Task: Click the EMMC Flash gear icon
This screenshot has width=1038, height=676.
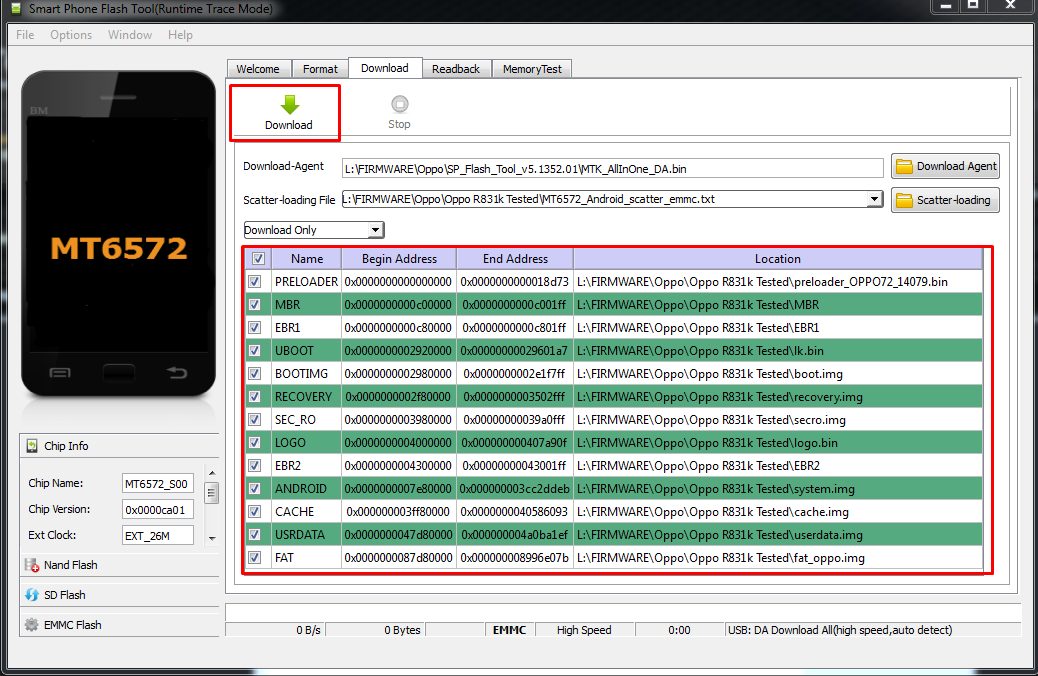Action: tap(32, 624)
